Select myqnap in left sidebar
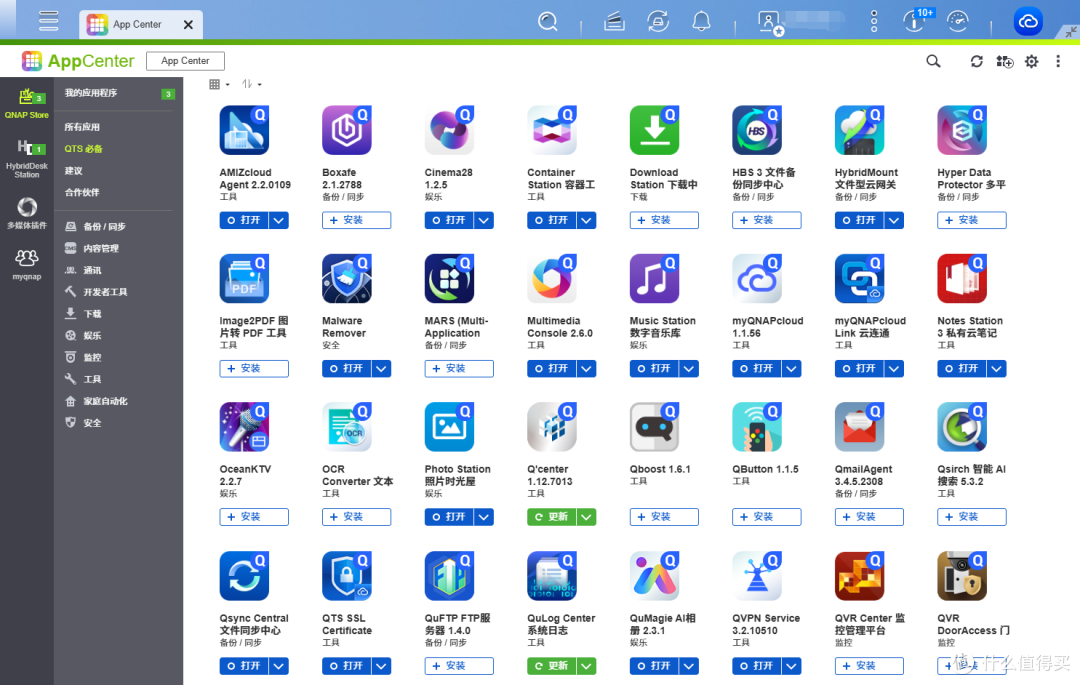Screen dimensions: 1080x685 click(x=27, y=265)
